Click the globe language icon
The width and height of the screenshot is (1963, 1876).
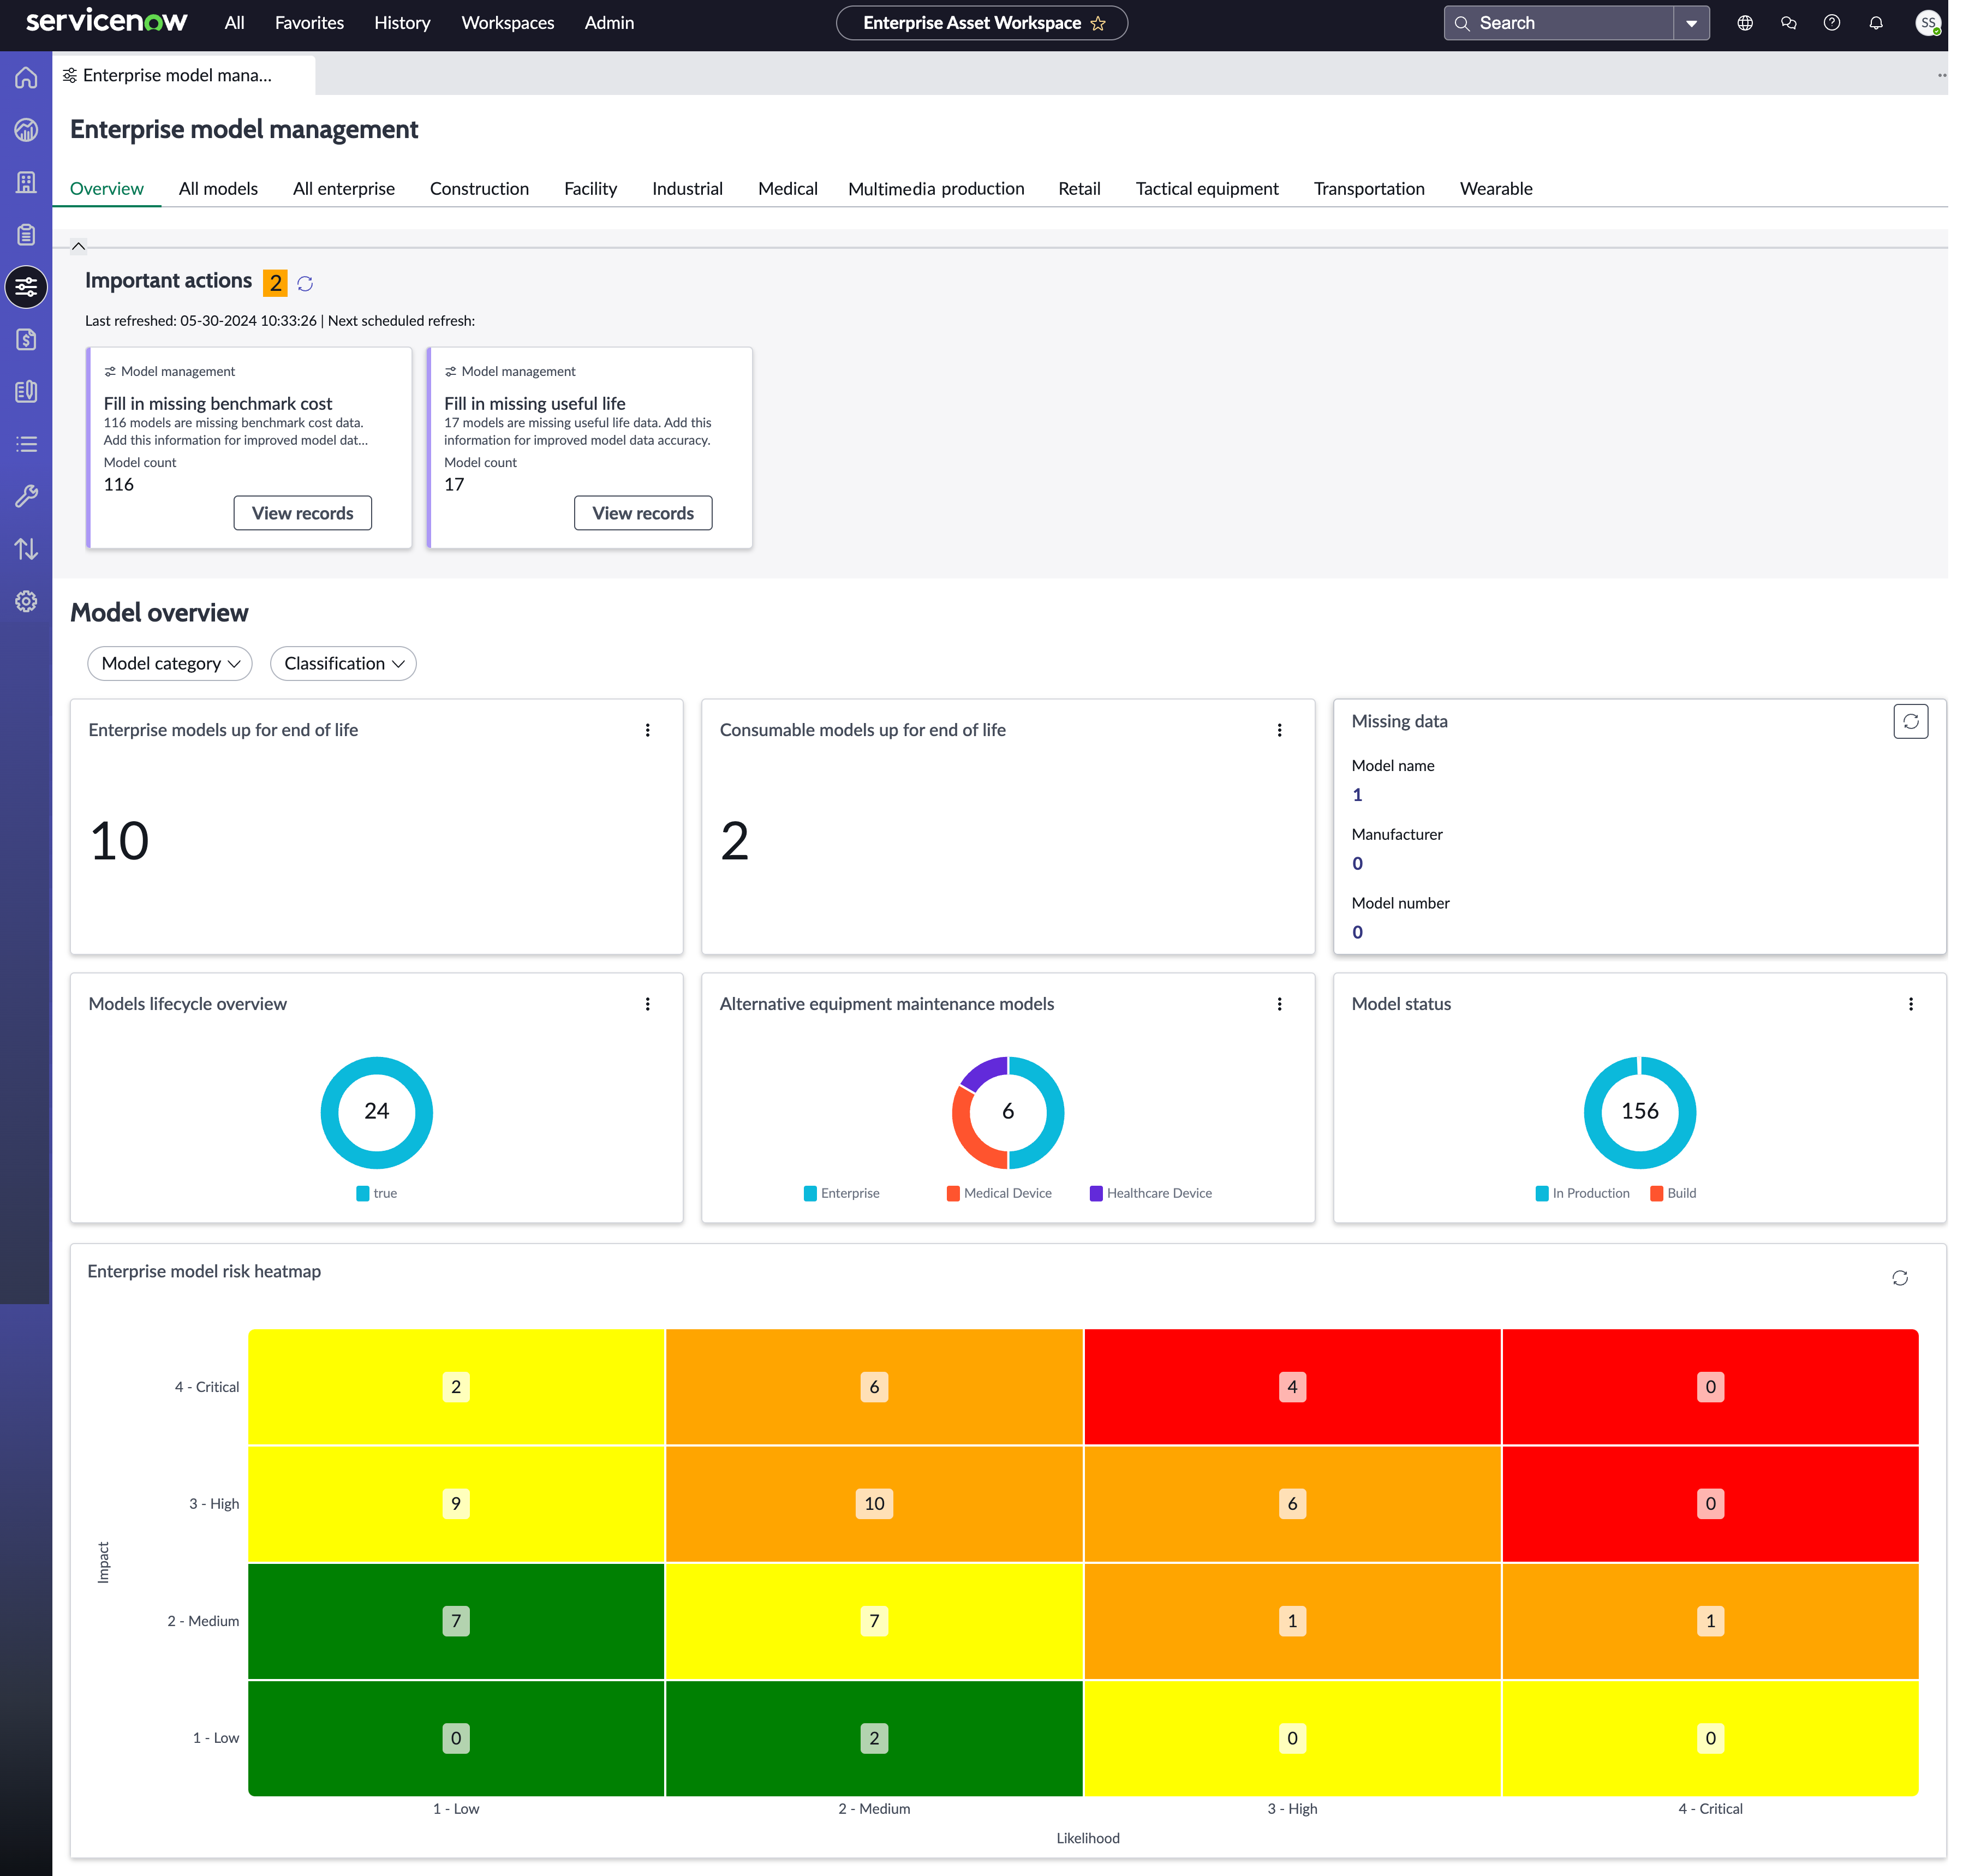point(1745,23)
